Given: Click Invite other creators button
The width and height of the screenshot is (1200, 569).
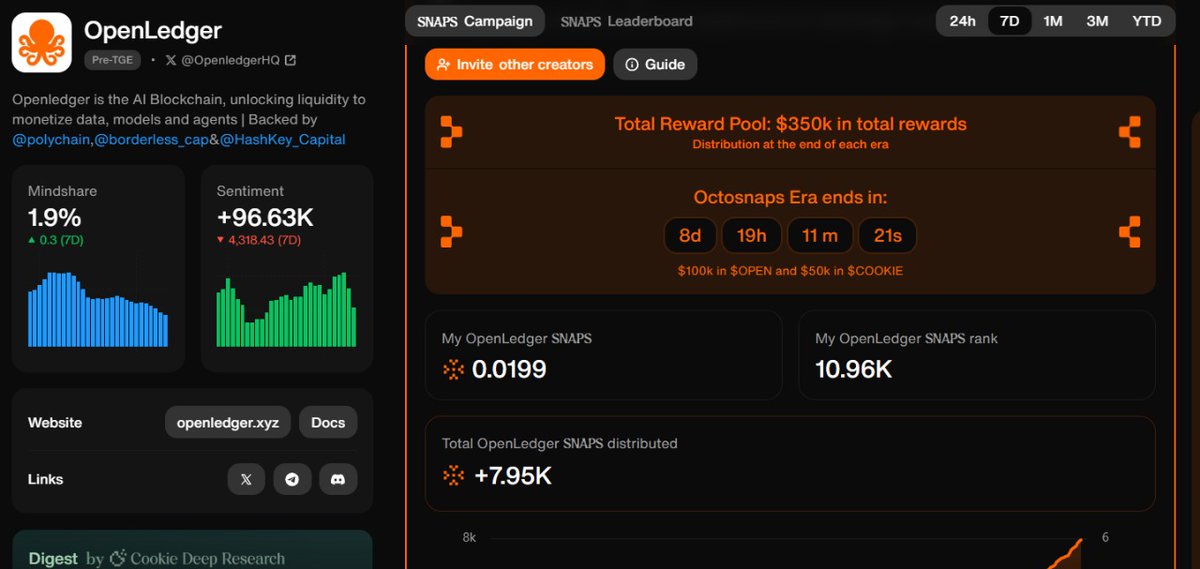Looking at the screenshot, I should tap(515, 64).
